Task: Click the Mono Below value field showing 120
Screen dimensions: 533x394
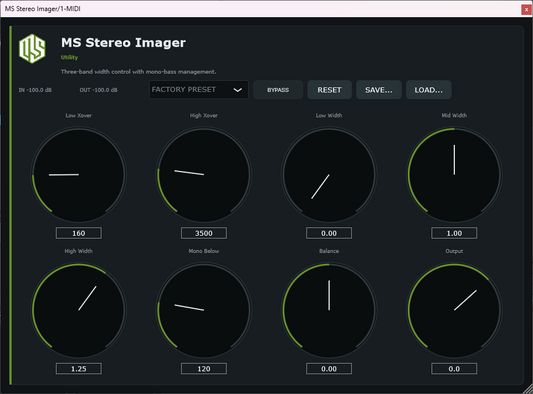Action: [x=204, y=369]
